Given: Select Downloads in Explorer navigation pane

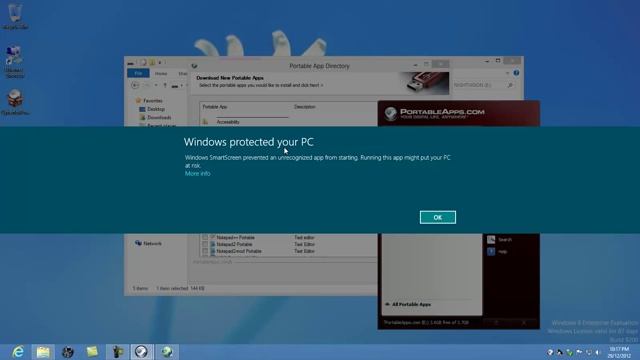Looking at the screenshot, I should (159, 118).
